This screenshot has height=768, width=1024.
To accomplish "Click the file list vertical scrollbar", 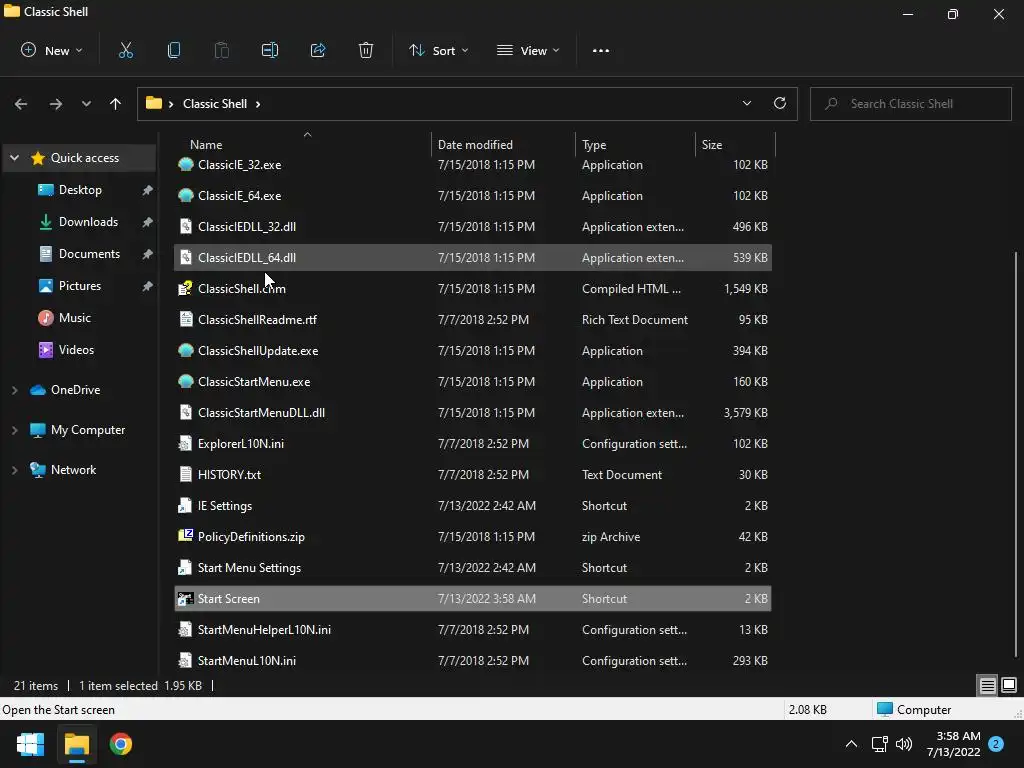I will click(x=1016, y=455).
